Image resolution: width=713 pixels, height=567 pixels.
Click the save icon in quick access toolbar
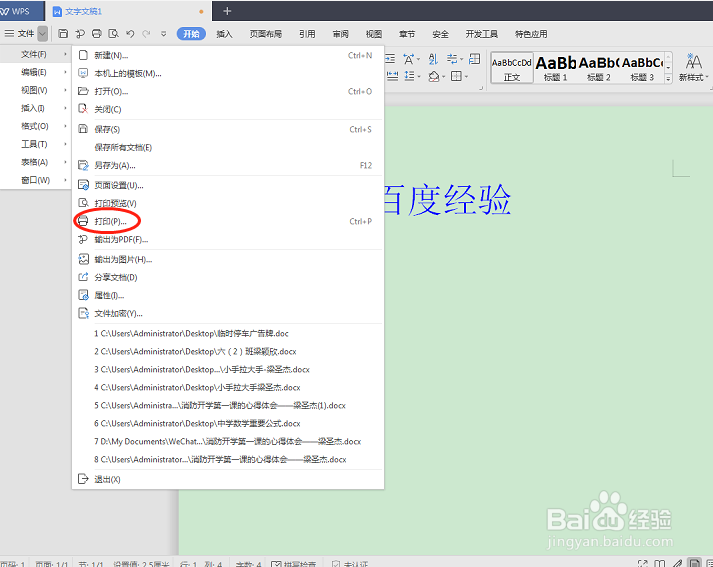(63, 34)
